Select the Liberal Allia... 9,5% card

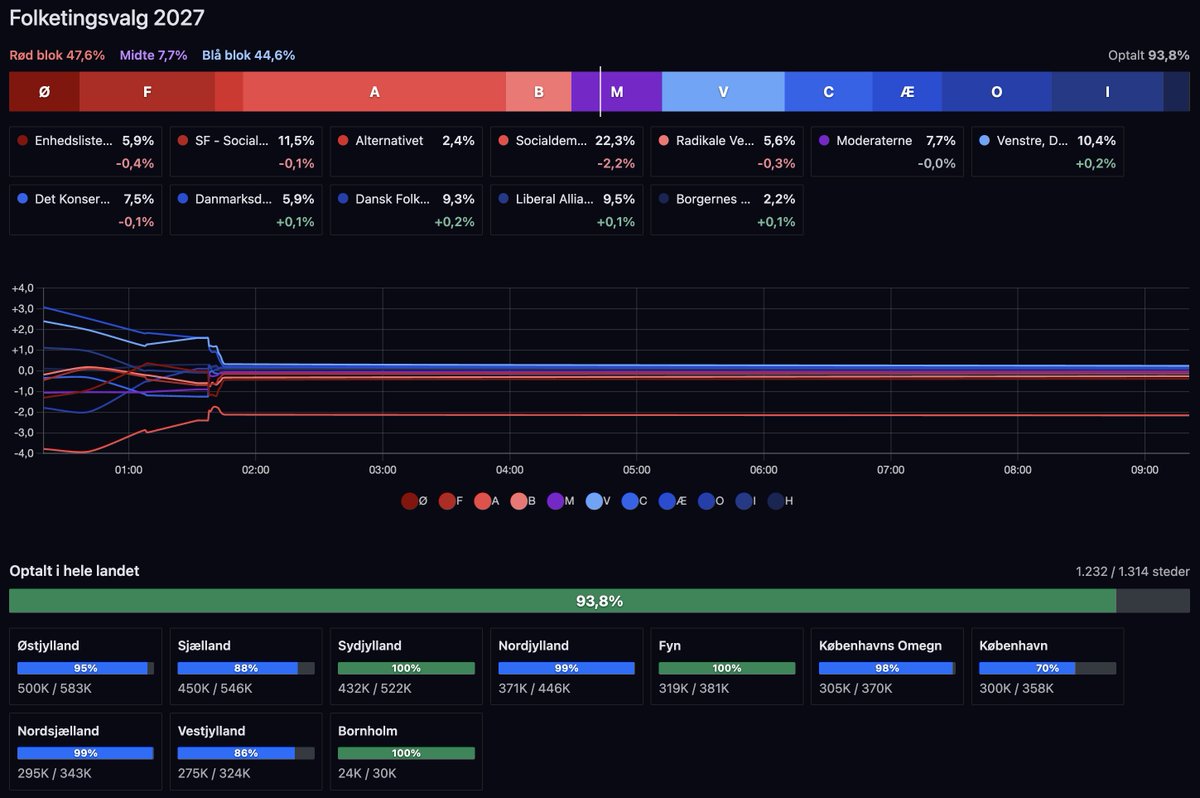pyautogui.click(x=566, y=210)
